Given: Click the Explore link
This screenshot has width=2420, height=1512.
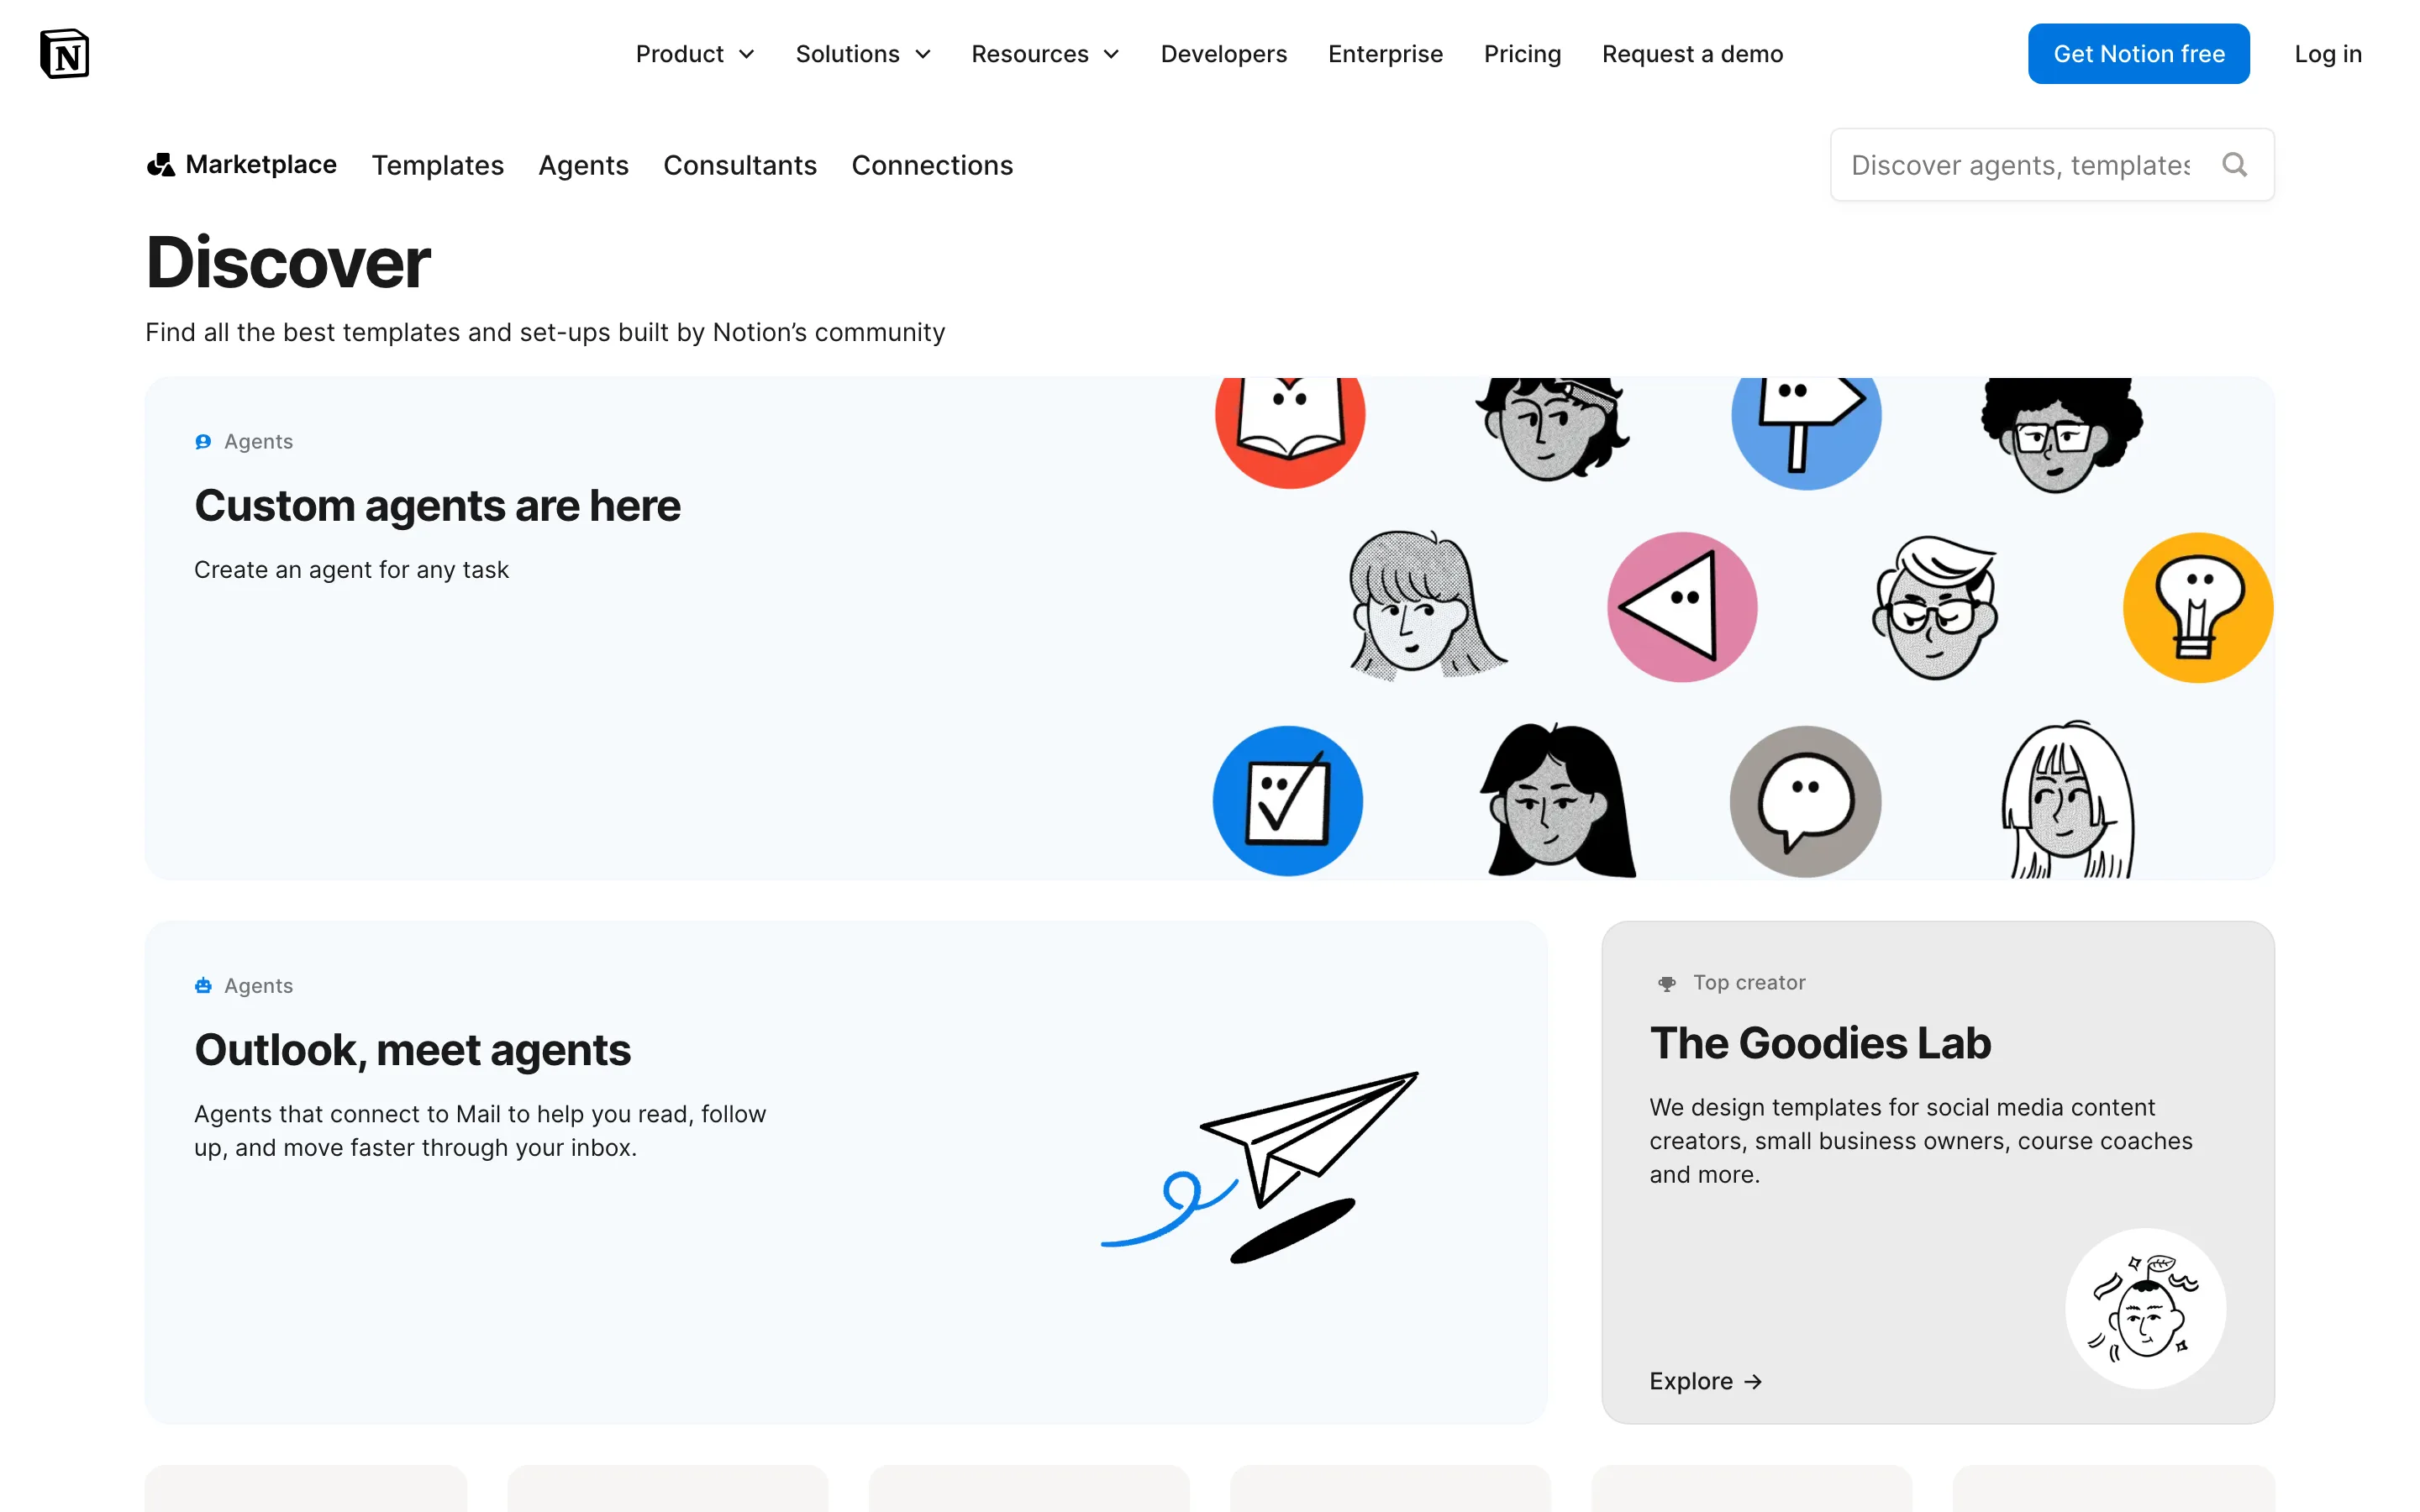Looking at the screenshot, I should (x=1705, y=1381).
